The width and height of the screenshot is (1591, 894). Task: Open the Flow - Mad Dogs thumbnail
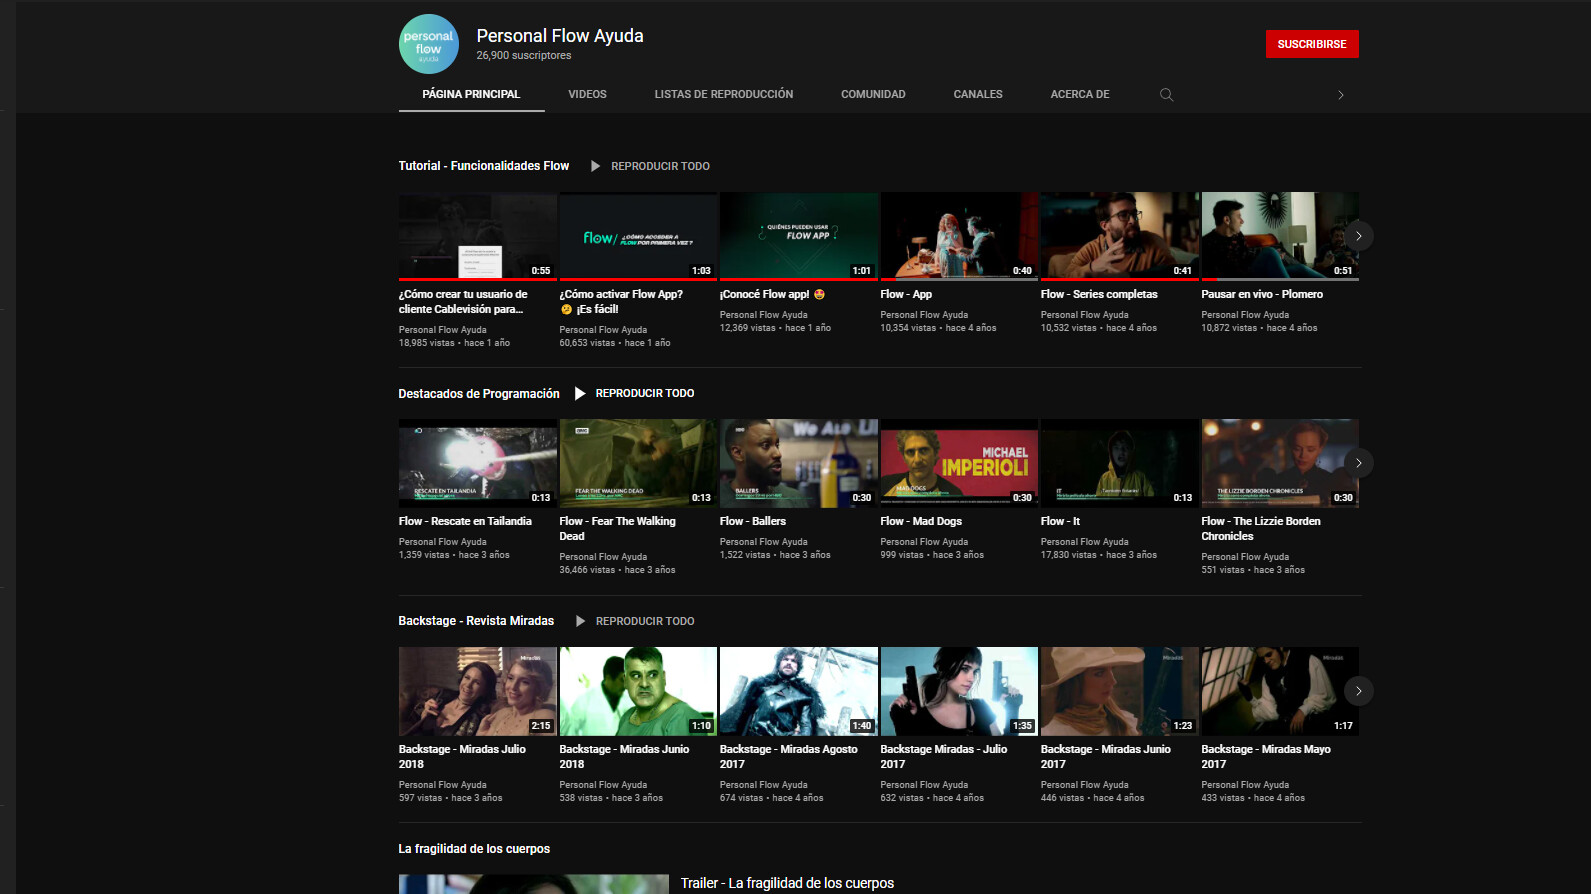pyautogui.click(x=959, y=463)
